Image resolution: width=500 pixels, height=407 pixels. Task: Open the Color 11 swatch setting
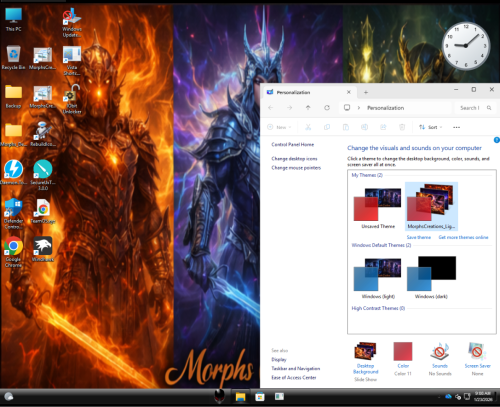tap(403, 359)
